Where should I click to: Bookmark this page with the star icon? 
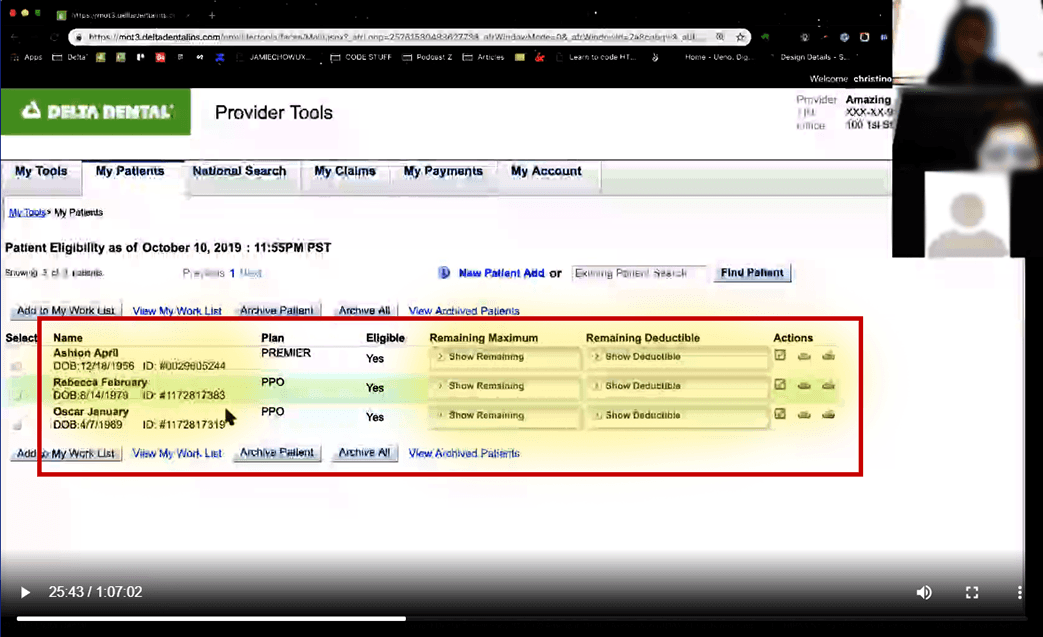tap(740, 37)
